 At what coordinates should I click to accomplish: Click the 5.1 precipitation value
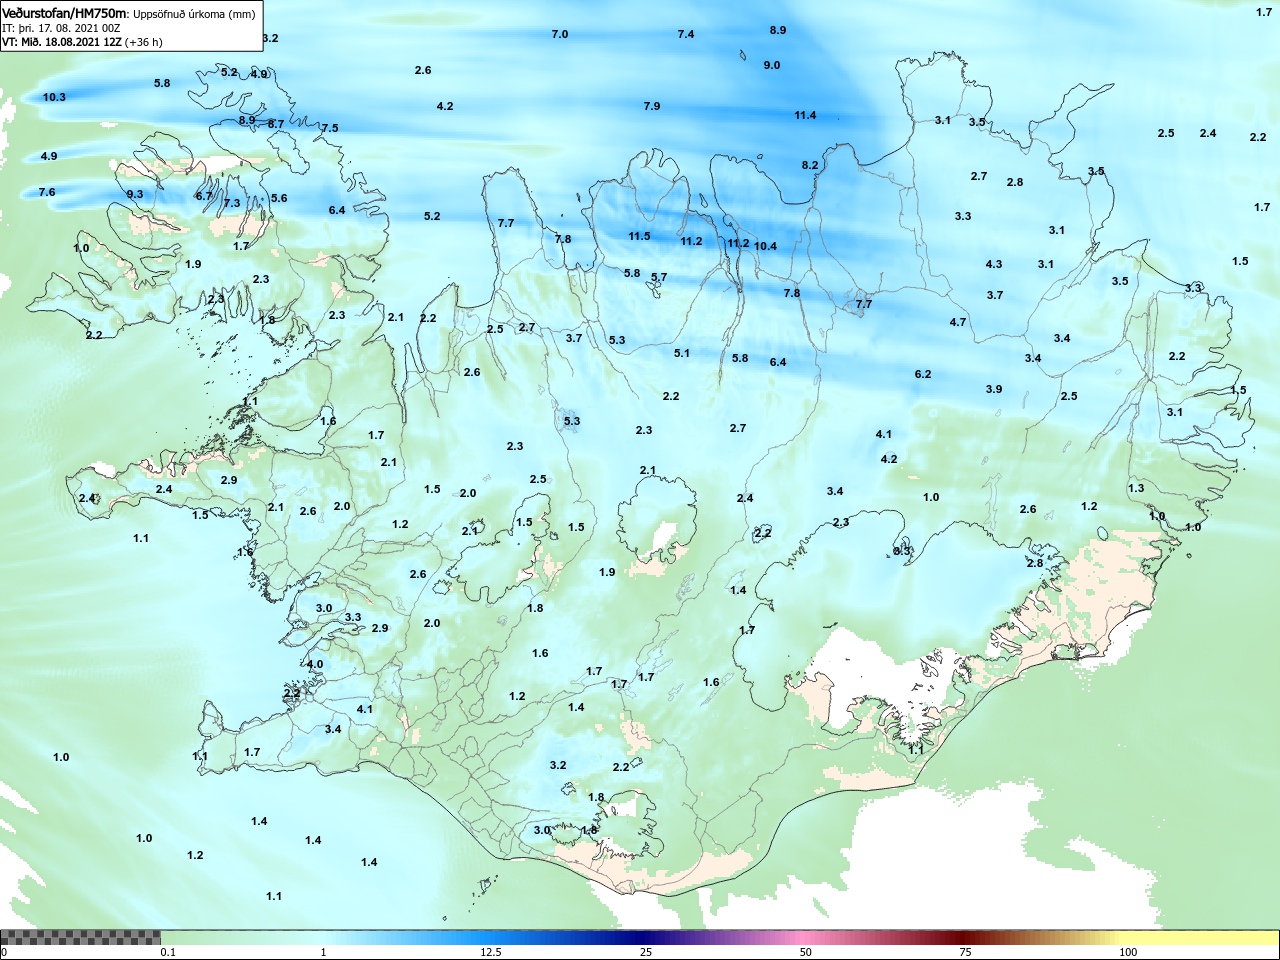(x=682, y=353)
